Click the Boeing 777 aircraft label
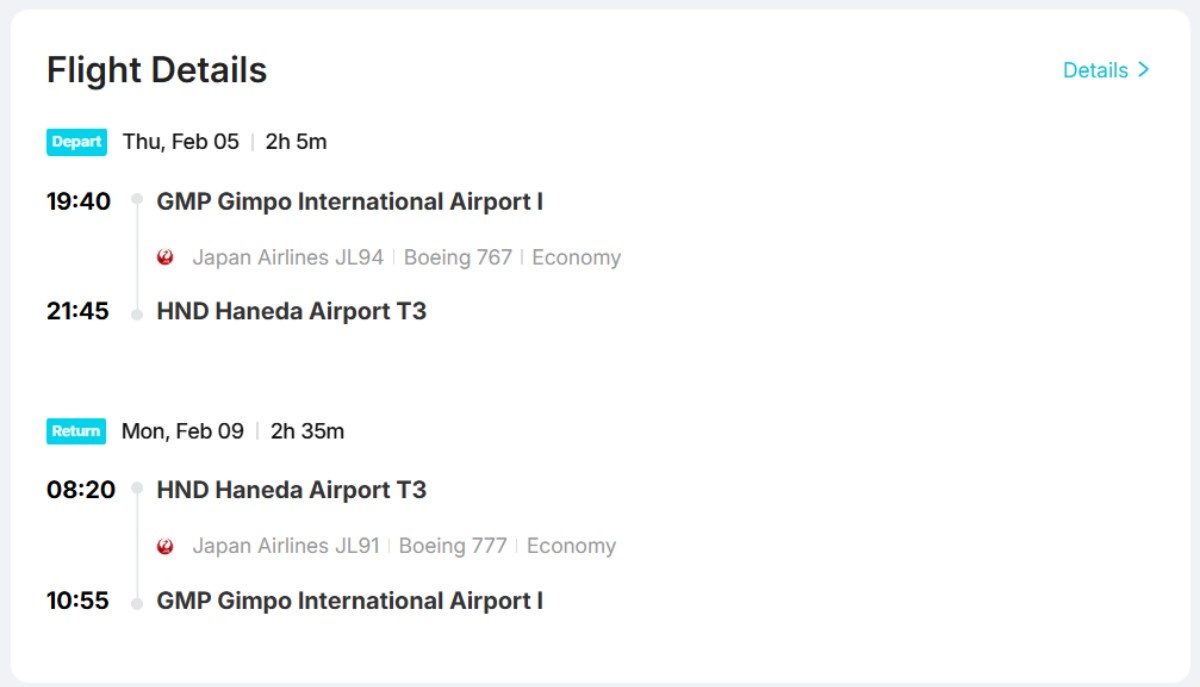 click(x=453, y=546)
